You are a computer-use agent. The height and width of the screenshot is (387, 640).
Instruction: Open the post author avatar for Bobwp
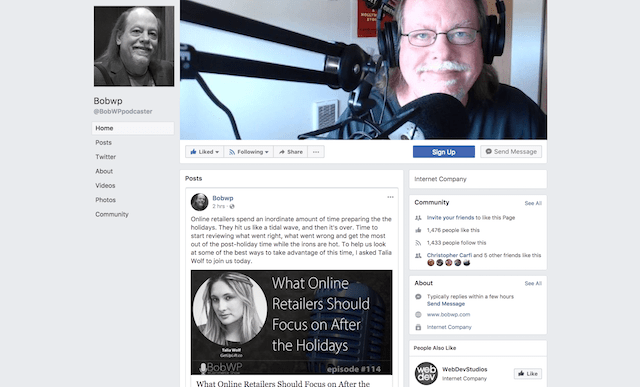click(200, 202)
